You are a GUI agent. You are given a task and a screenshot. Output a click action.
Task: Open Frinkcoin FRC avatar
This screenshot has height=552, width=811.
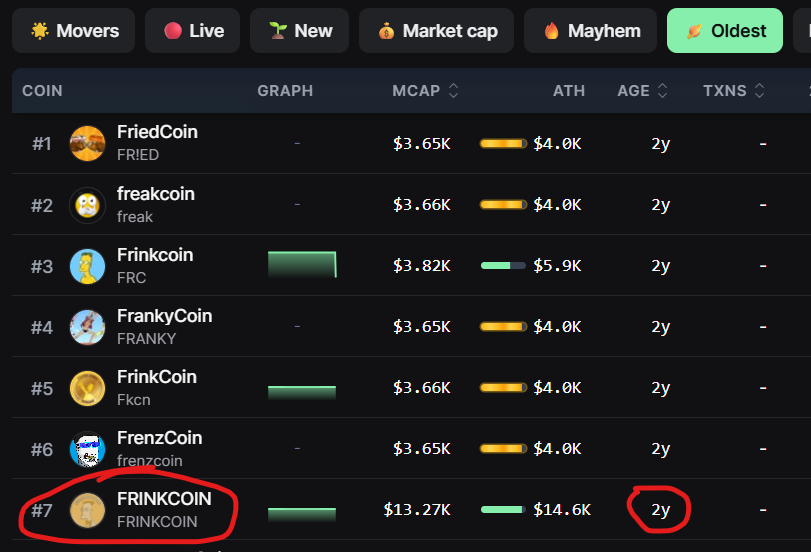pyautogui.click(x=87, y=266)
